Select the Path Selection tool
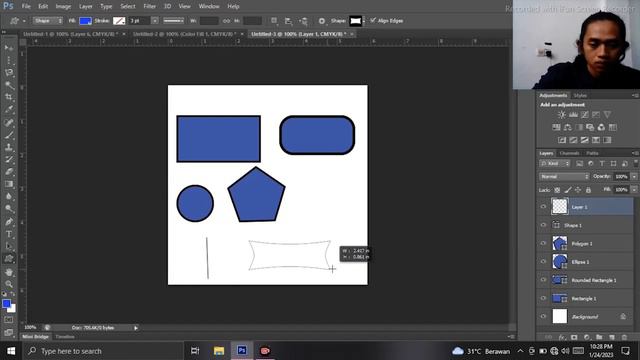 9,246
